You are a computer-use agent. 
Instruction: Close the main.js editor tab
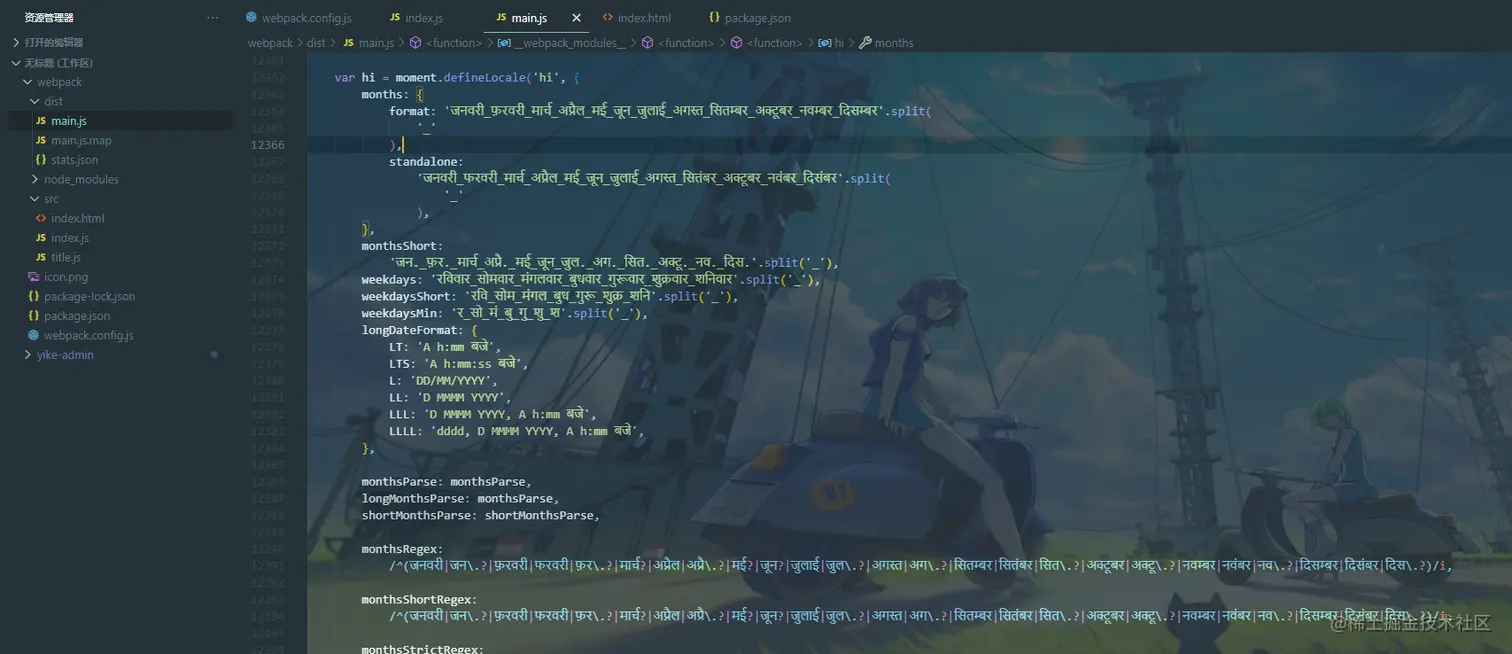[577, 18]
